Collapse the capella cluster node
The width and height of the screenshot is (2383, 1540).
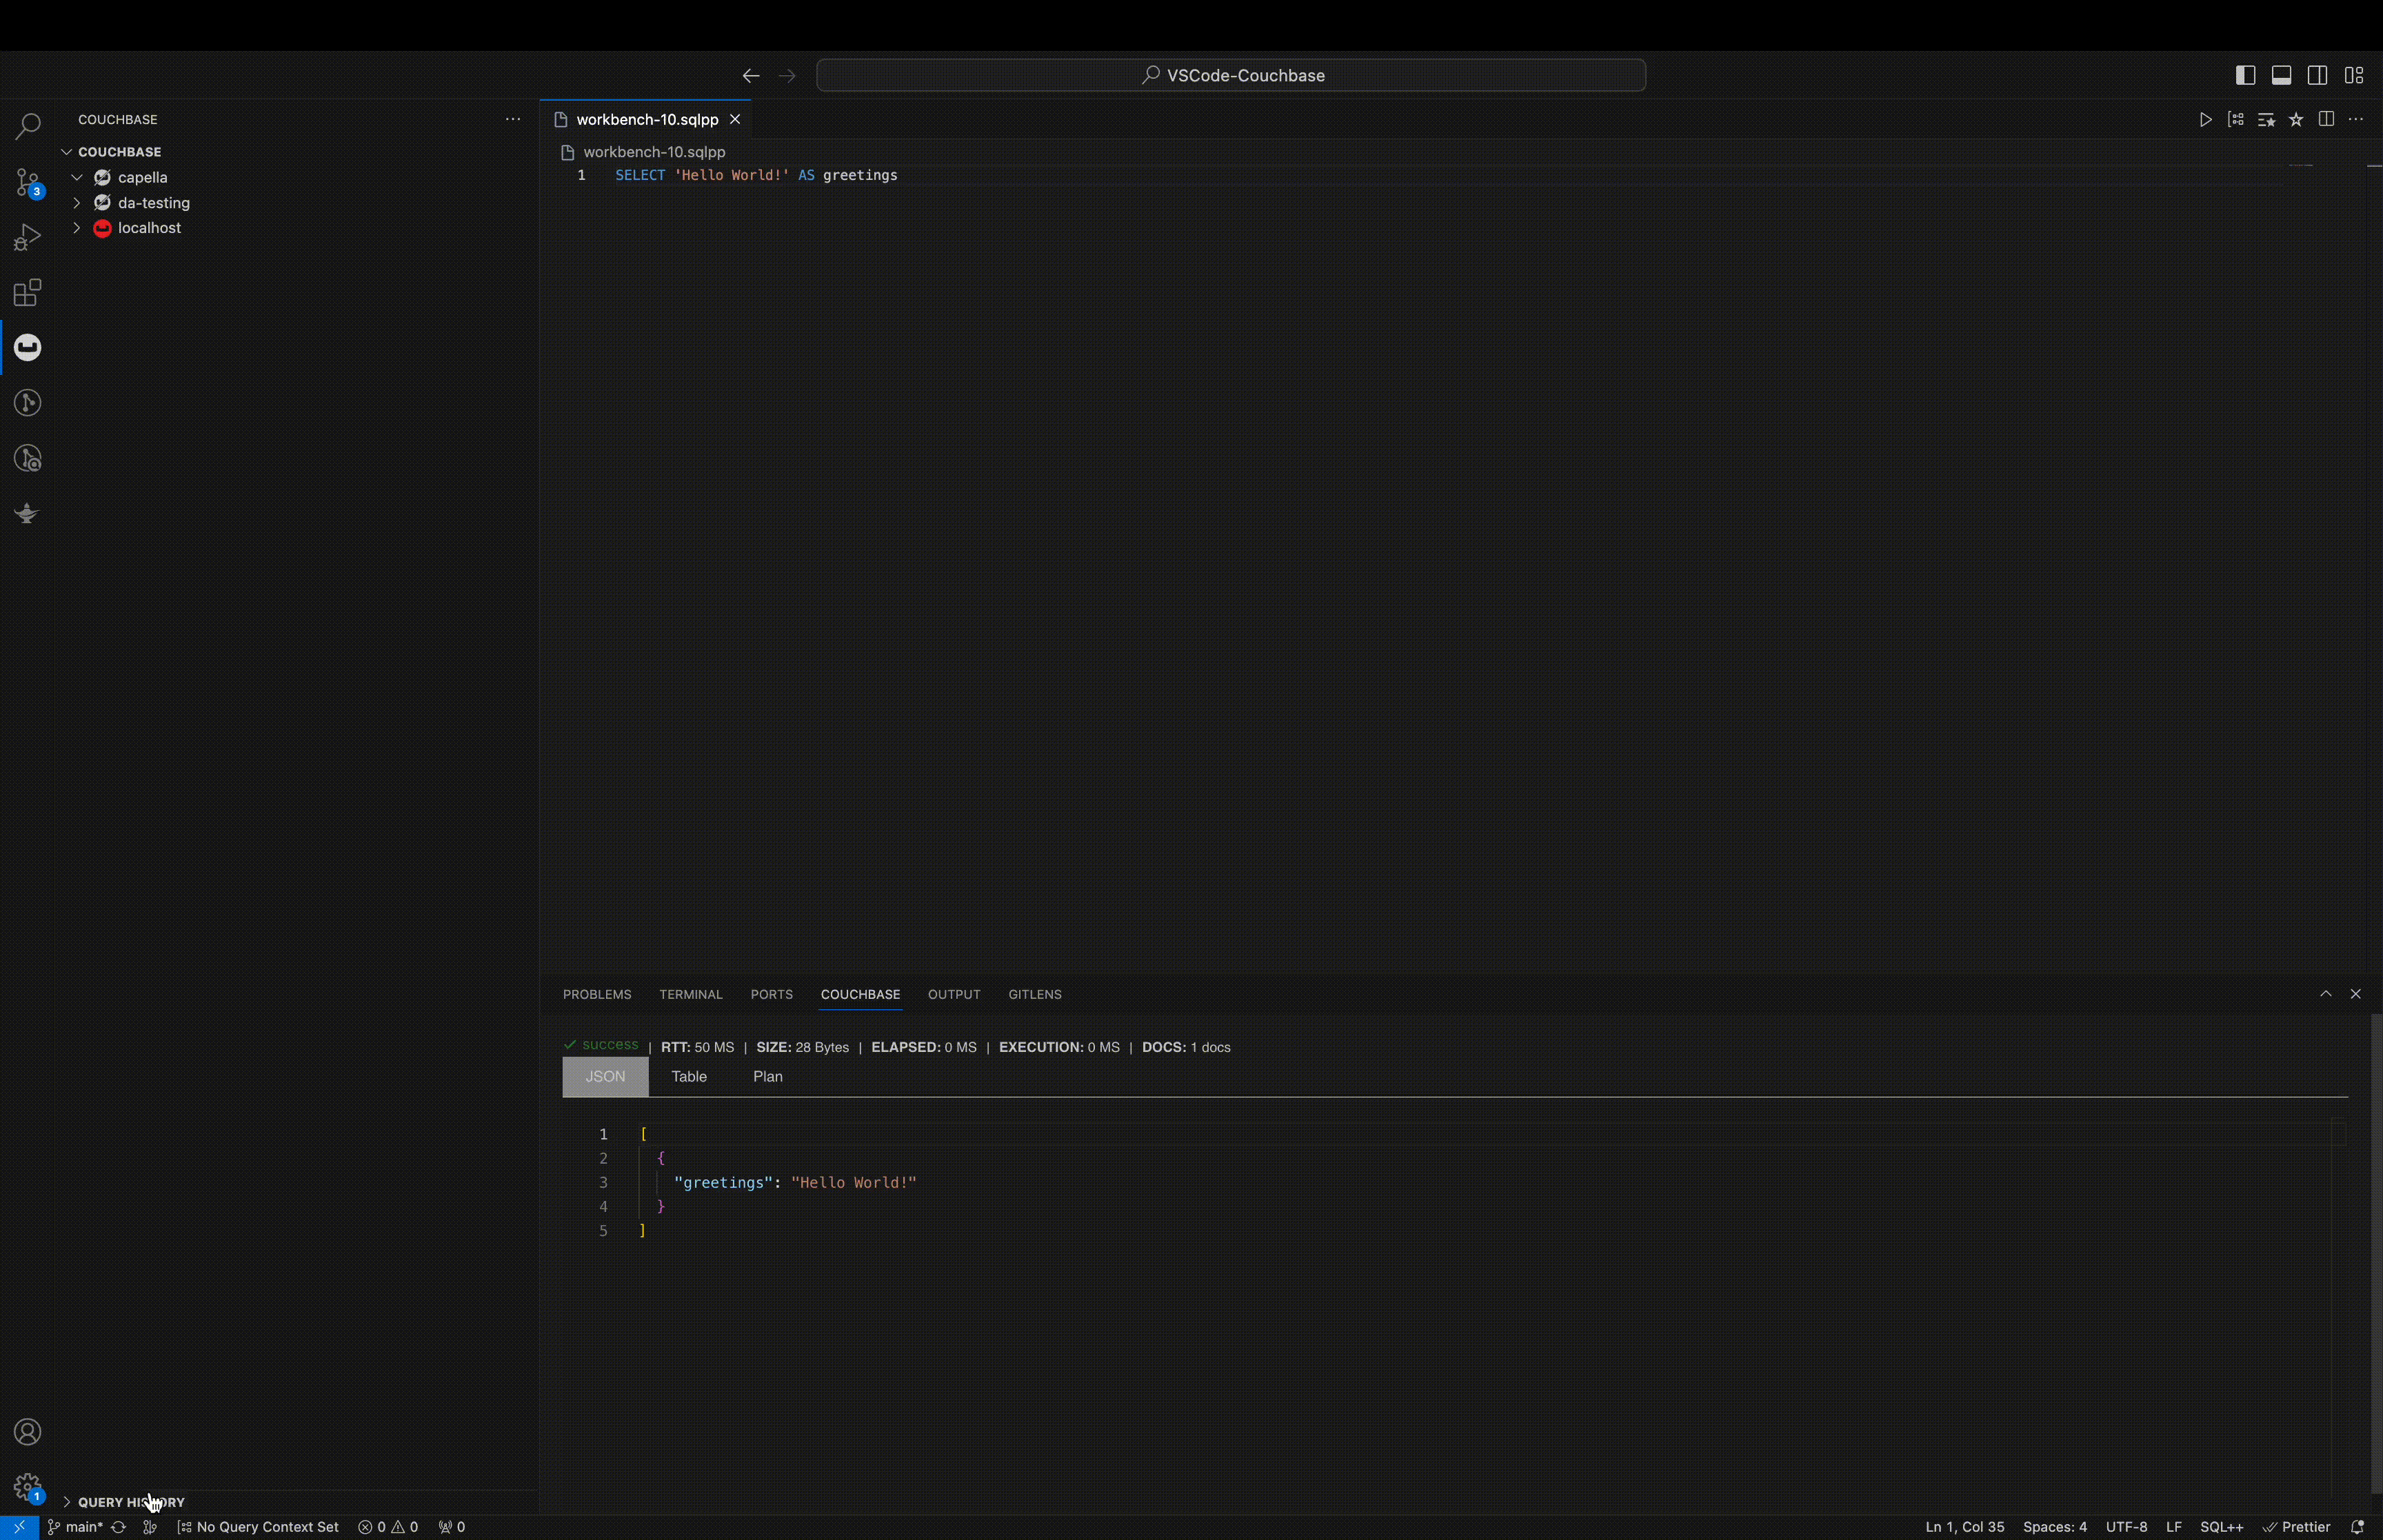click(x=77, y=177)
